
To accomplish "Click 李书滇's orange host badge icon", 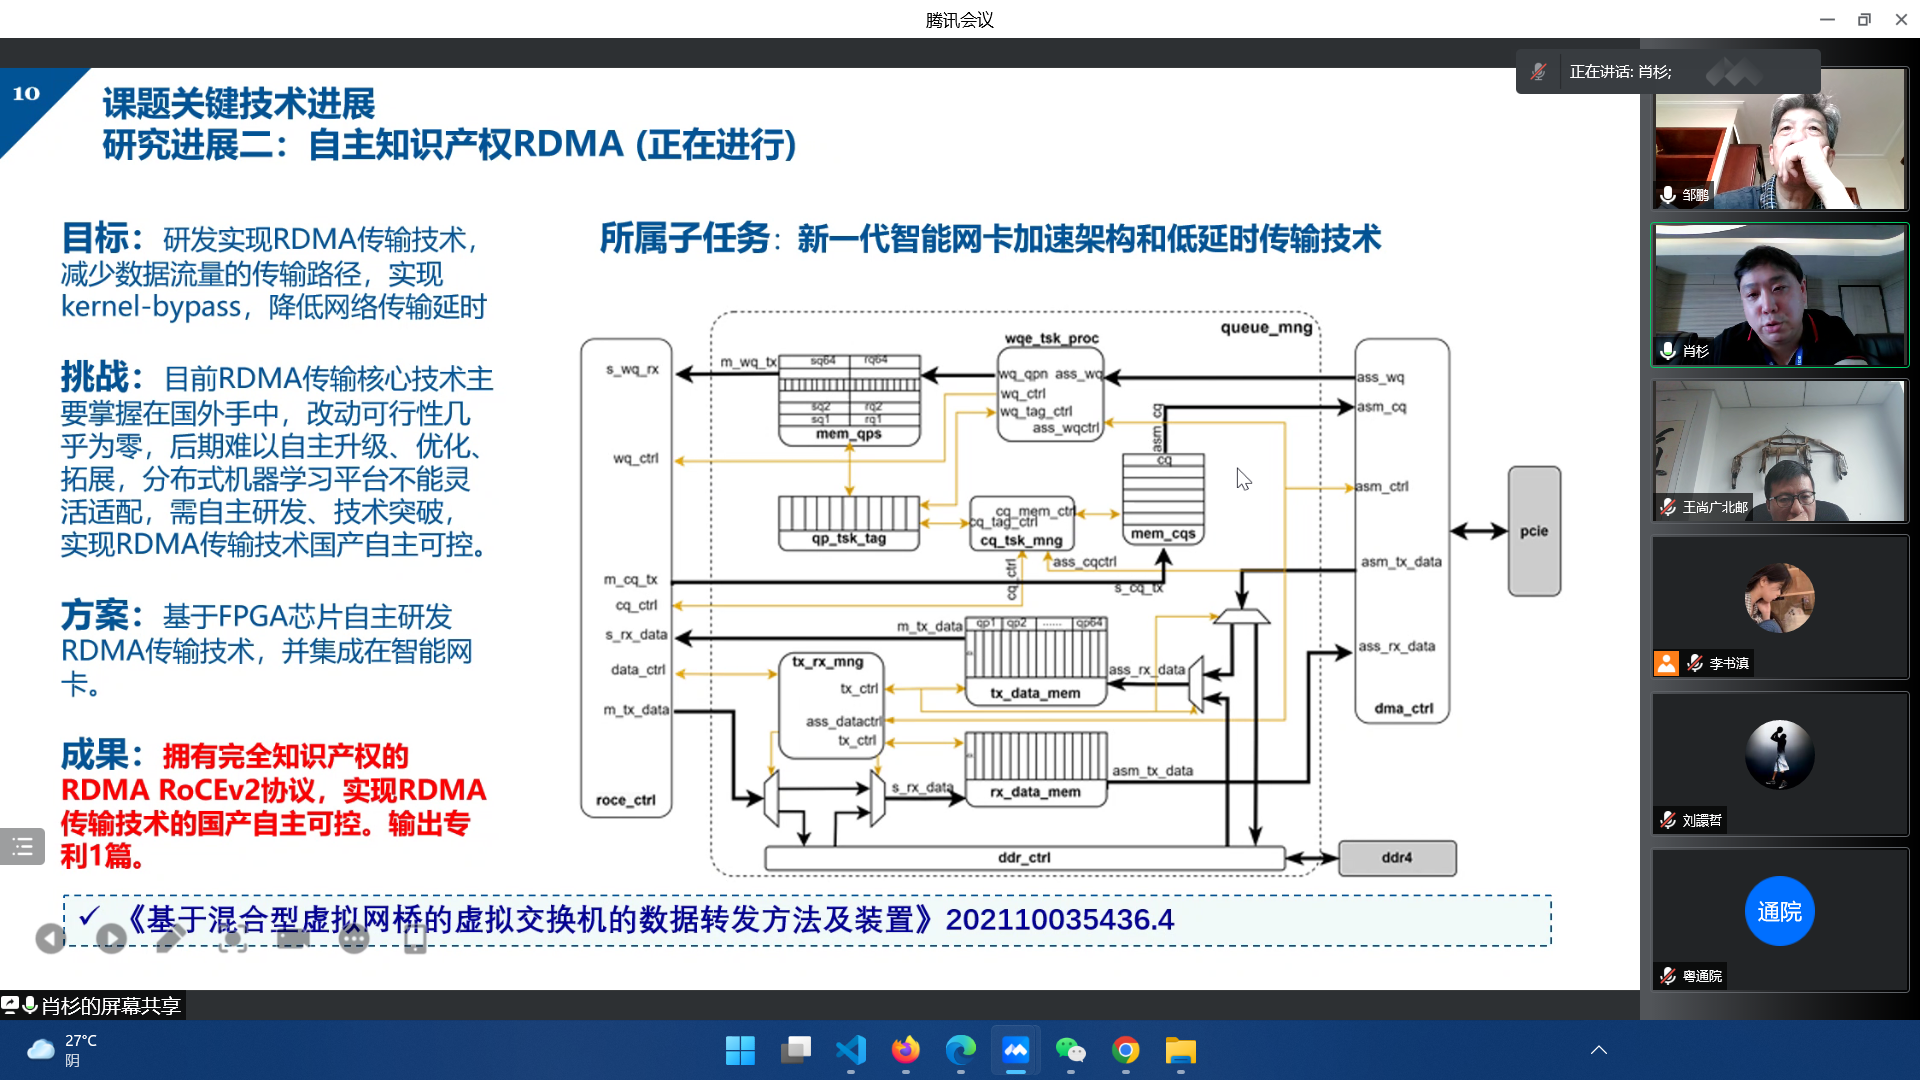I will pyautogui.click(x=1666, y=663).
